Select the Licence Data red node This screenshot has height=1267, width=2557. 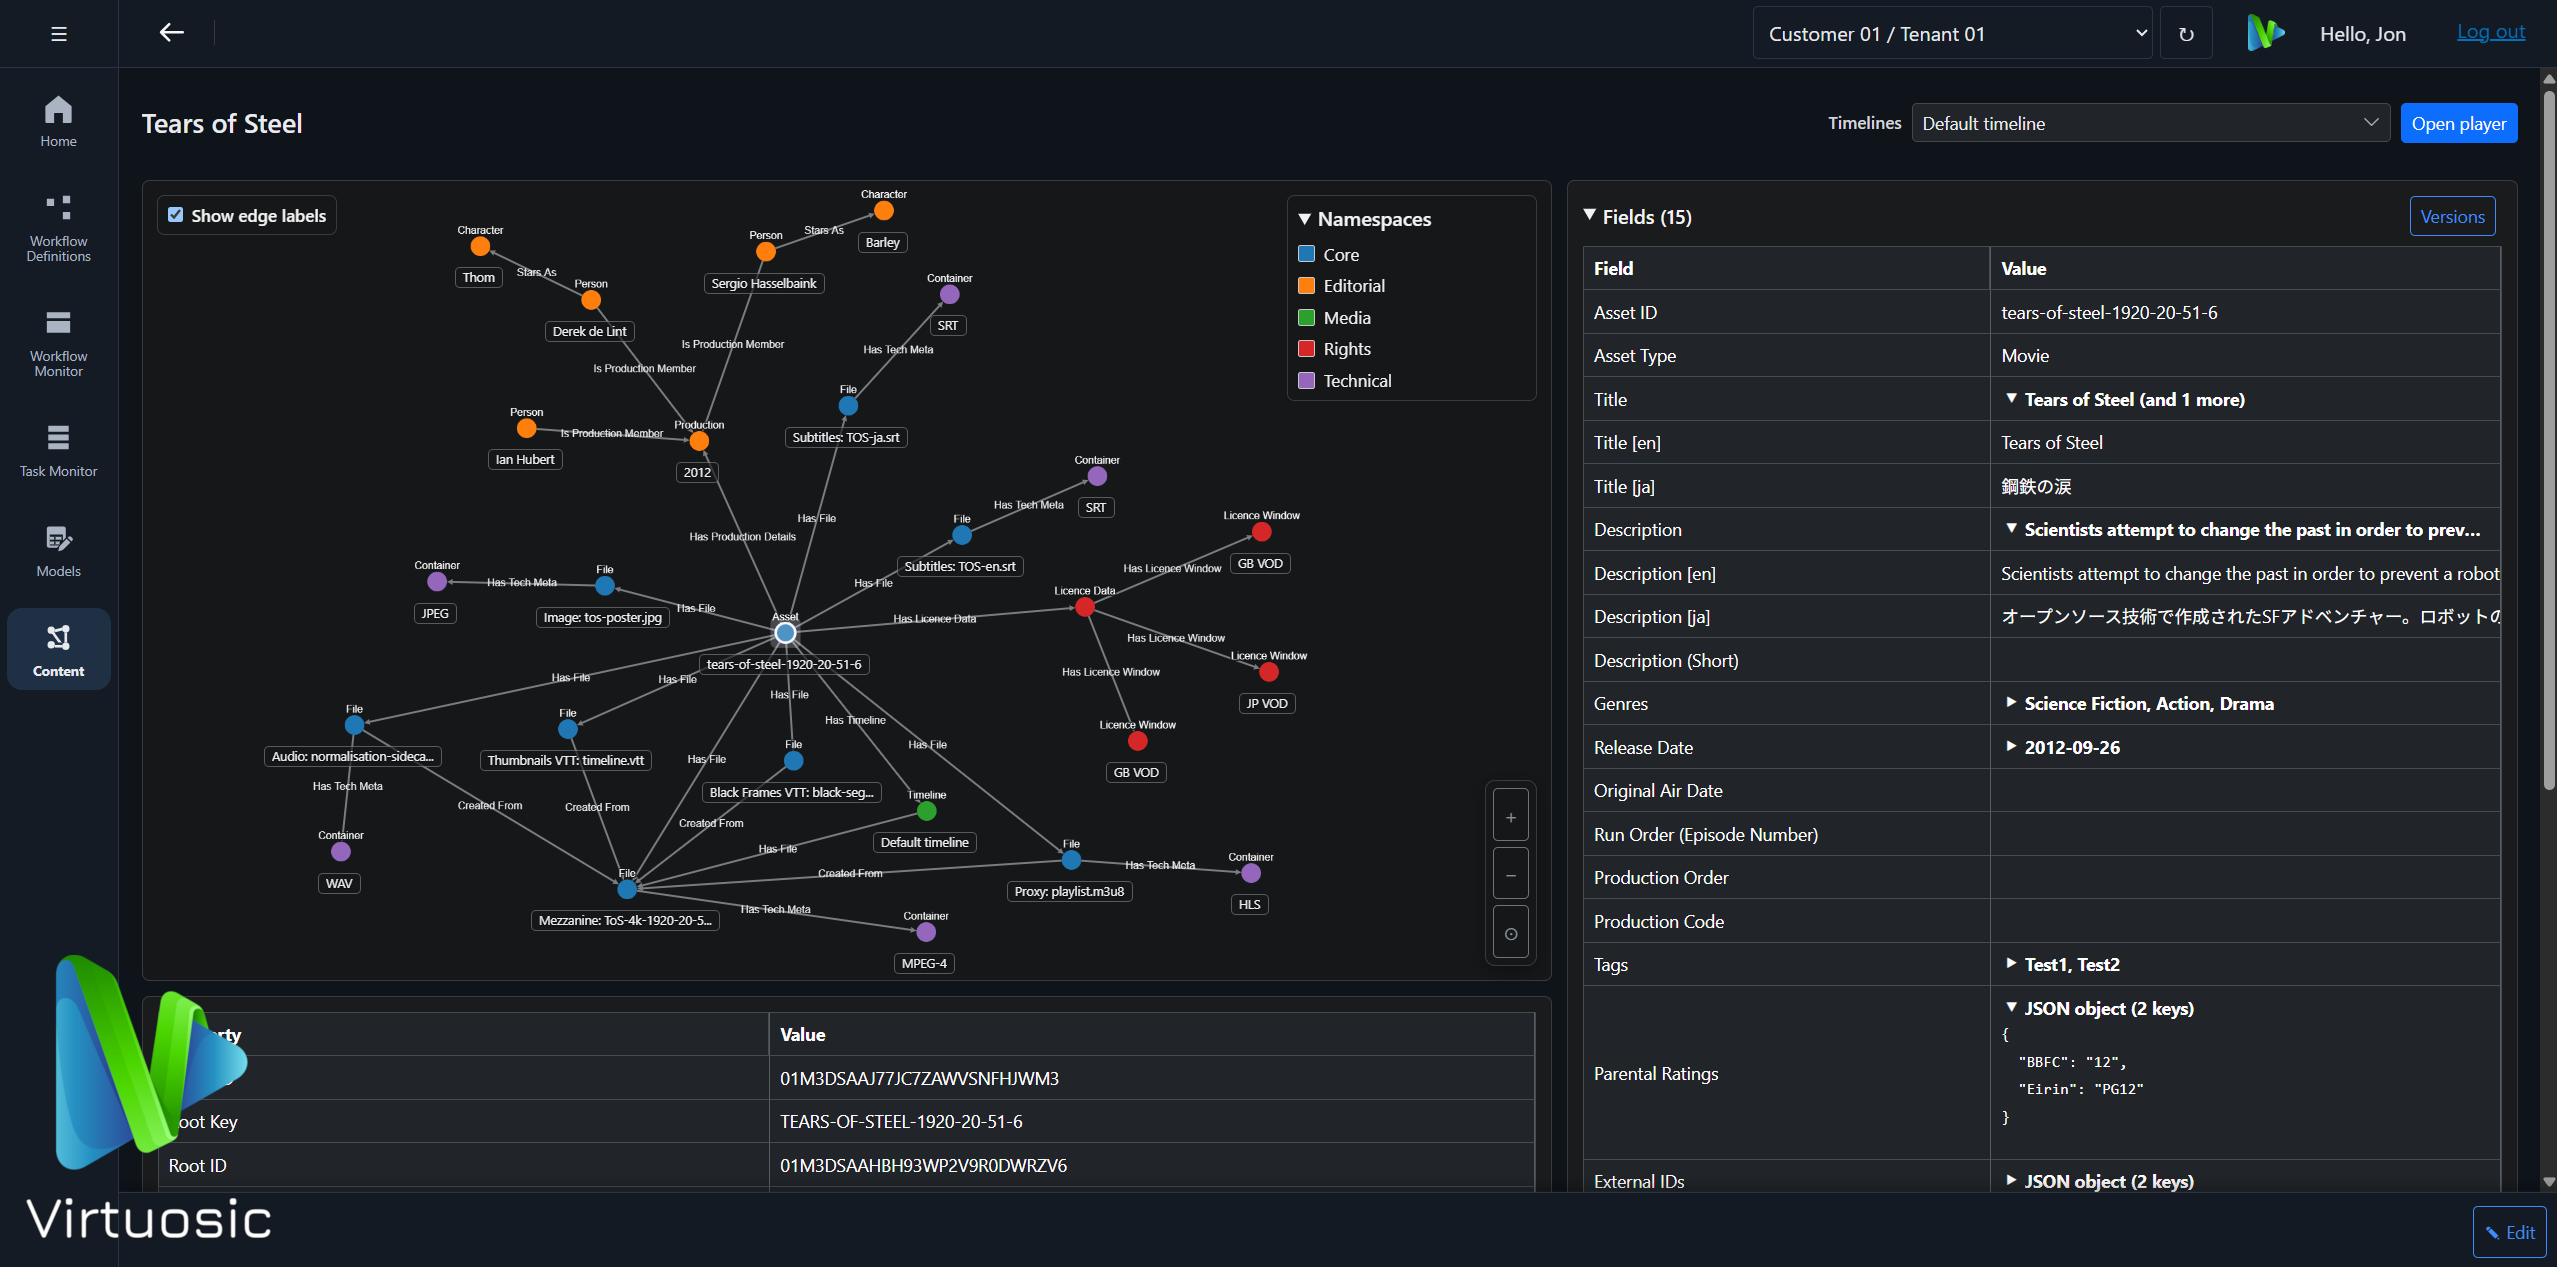point(1084,607)
